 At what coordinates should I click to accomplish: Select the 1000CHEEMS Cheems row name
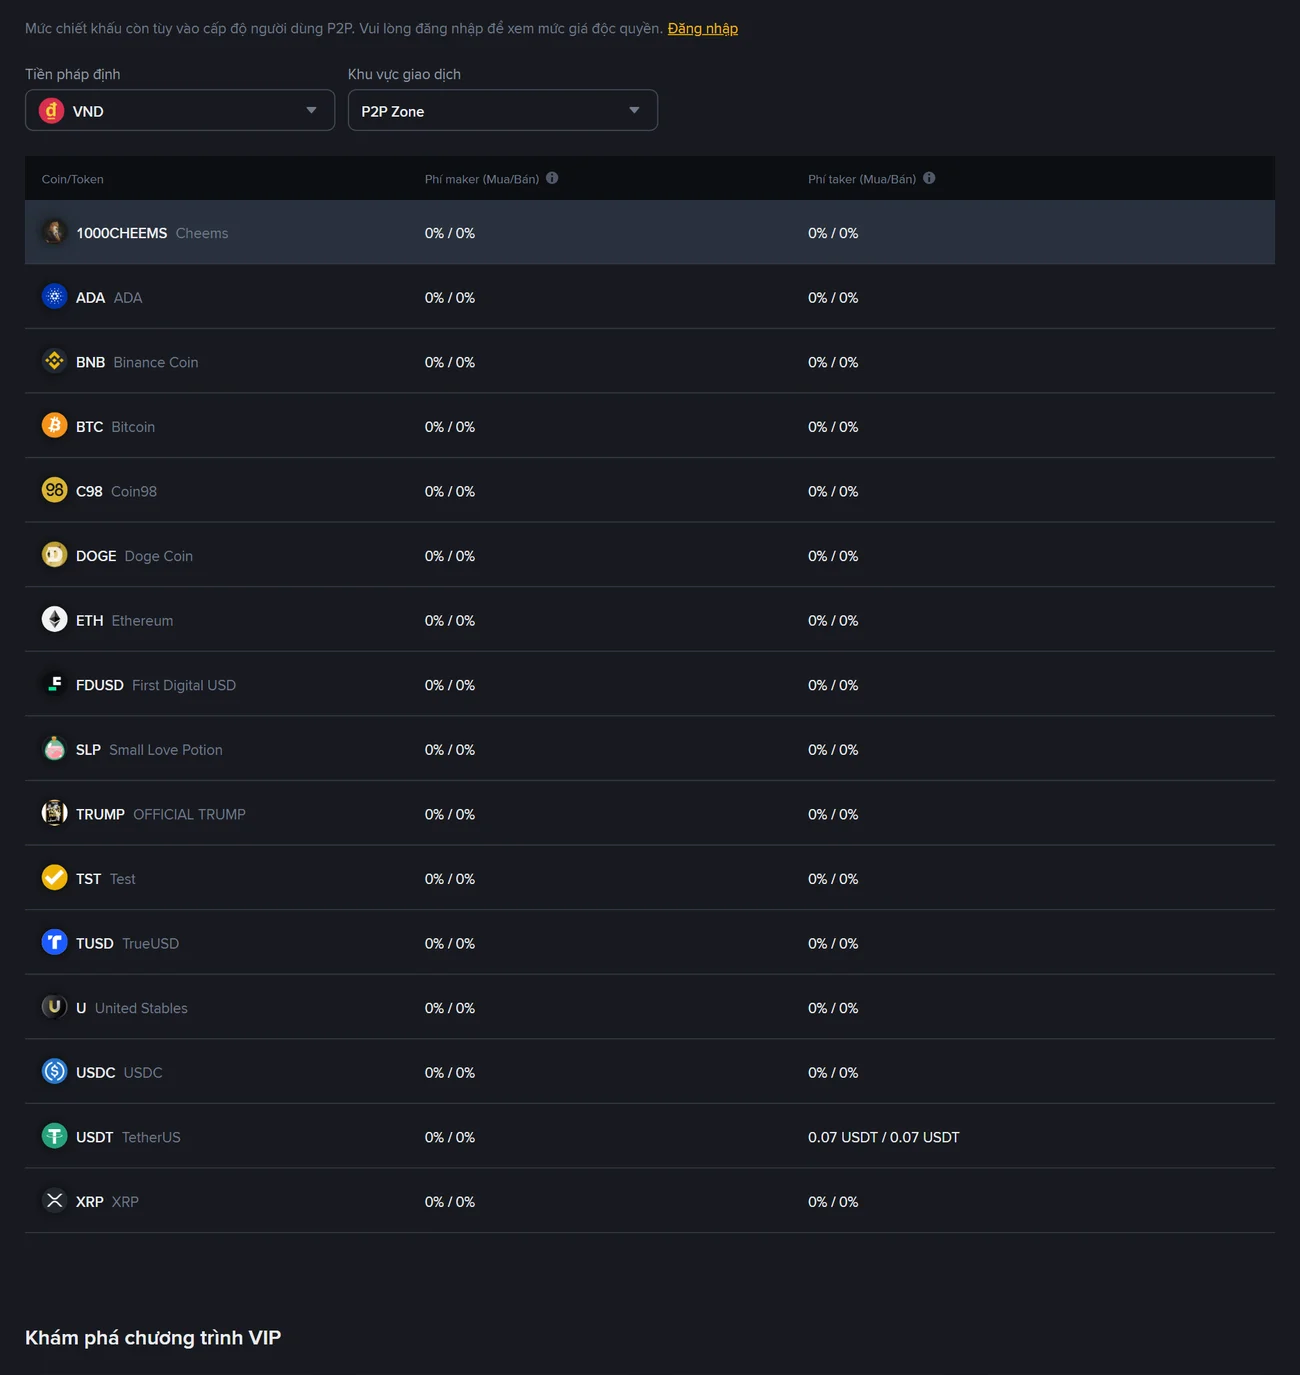point(152,233)
